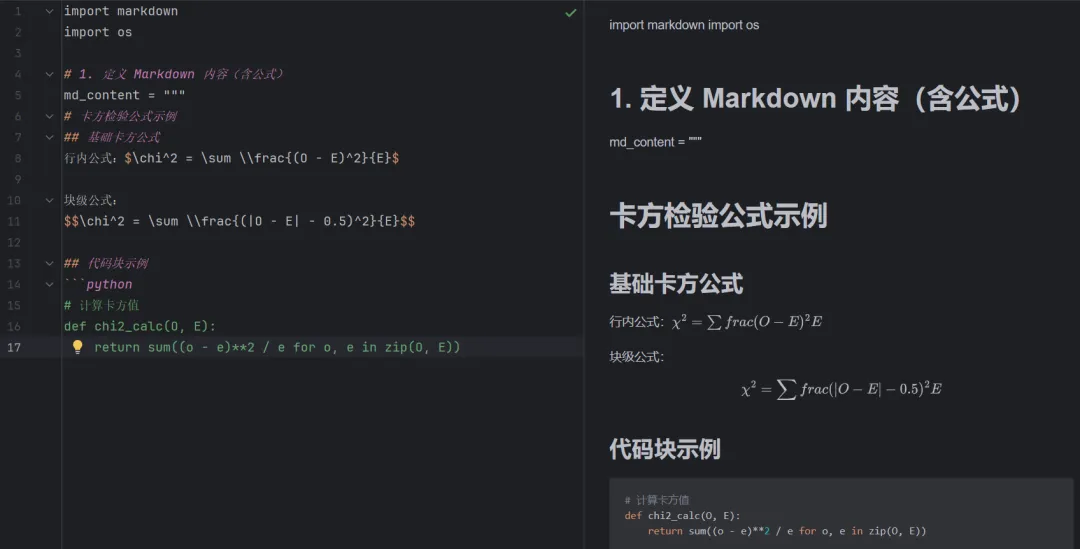Collapse the fold chevron at line 6

point(49,116)
